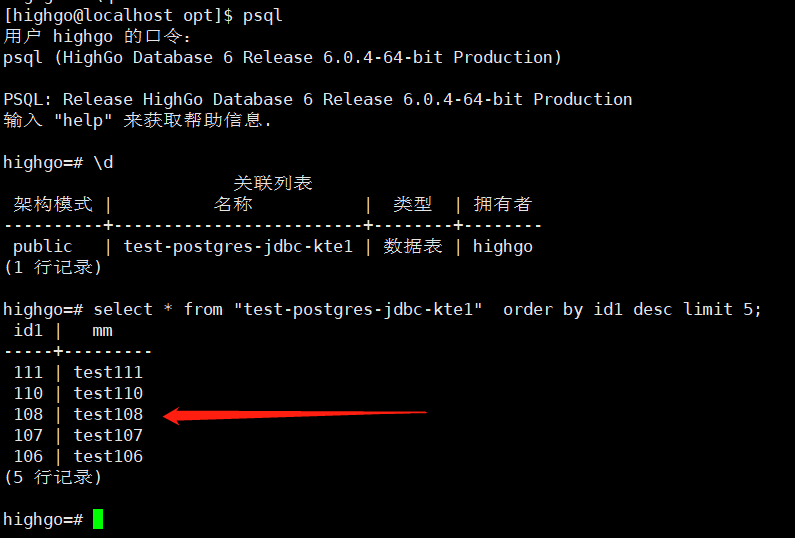The height and width of the screenshot is (538, 795).
Task: Click the psql command on first line
Action: coord(263,15)
